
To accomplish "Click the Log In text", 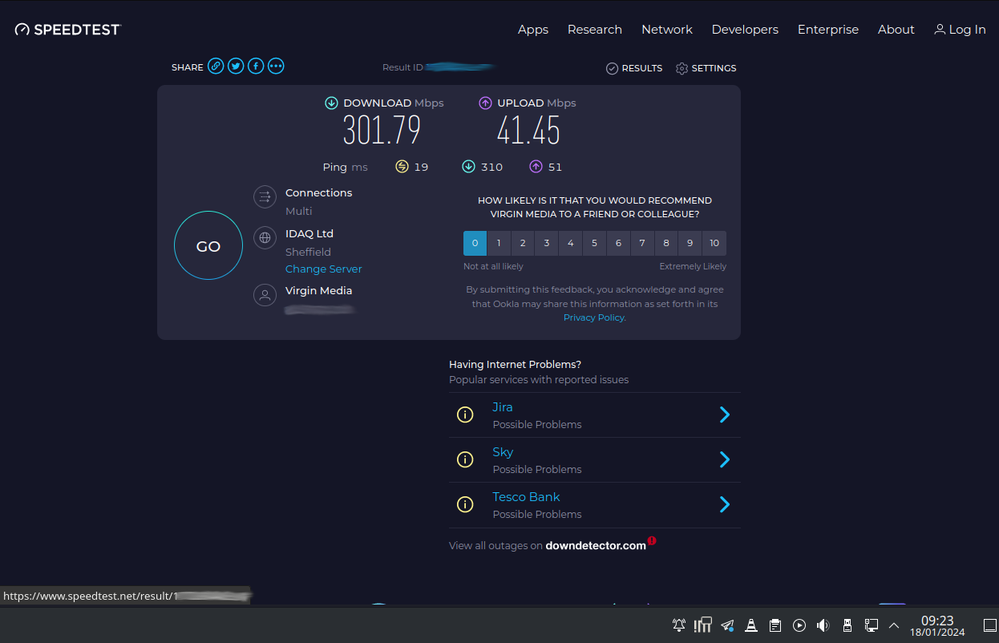I will [967, 29].
